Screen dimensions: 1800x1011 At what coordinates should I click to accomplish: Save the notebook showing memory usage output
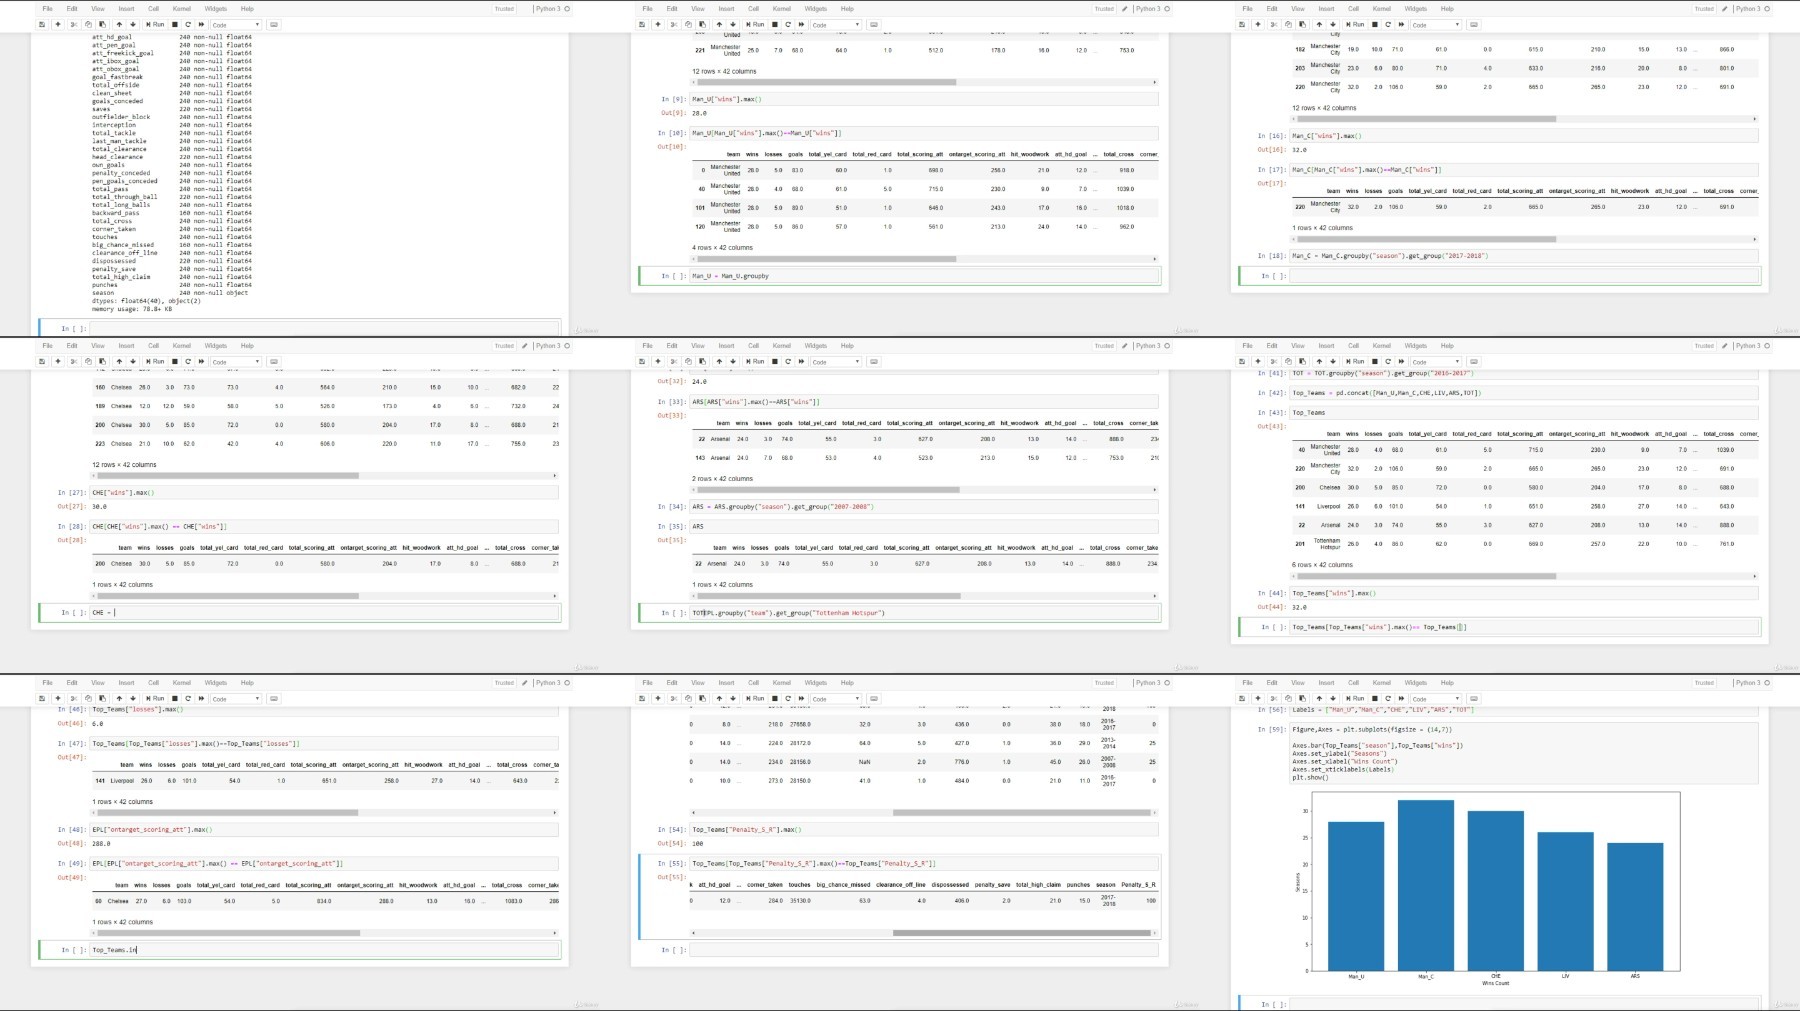click(42, 24)
